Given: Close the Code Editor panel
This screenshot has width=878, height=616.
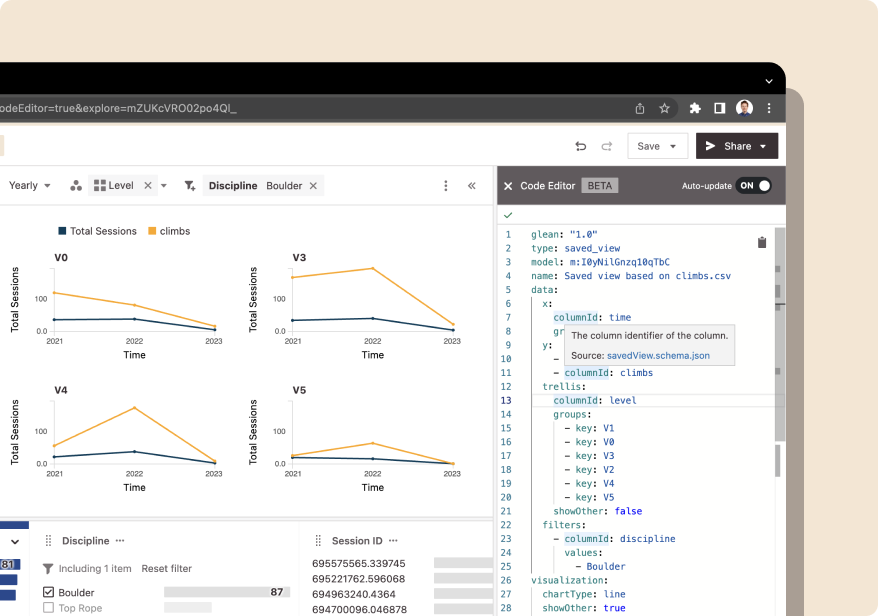Looking at the screenshot, I should [508, 186].
